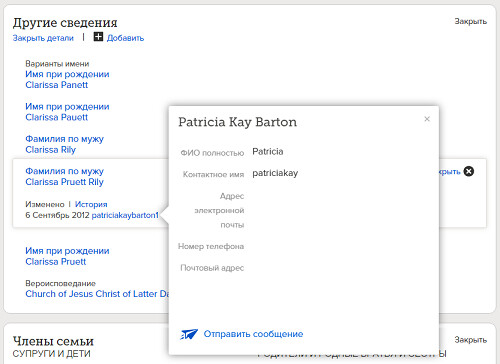Click the Добавить link
Viewport: 500px width, 364px height.
[125, 38]
